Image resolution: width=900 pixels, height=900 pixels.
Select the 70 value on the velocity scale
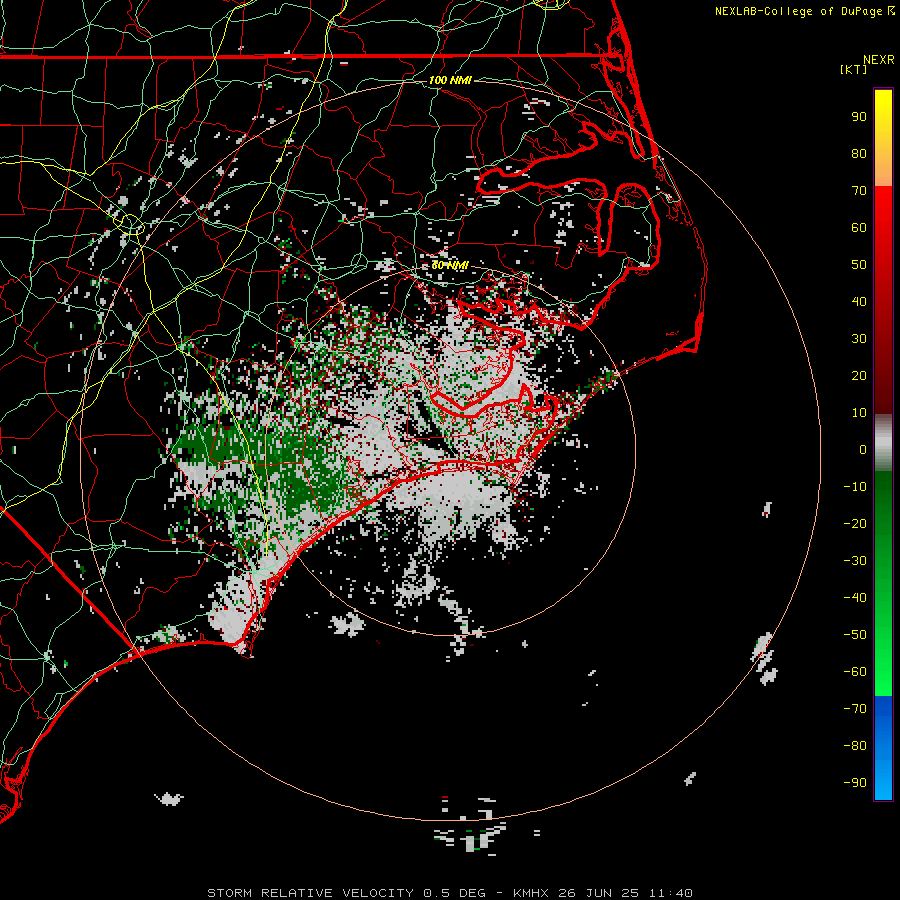coord(859,191)
